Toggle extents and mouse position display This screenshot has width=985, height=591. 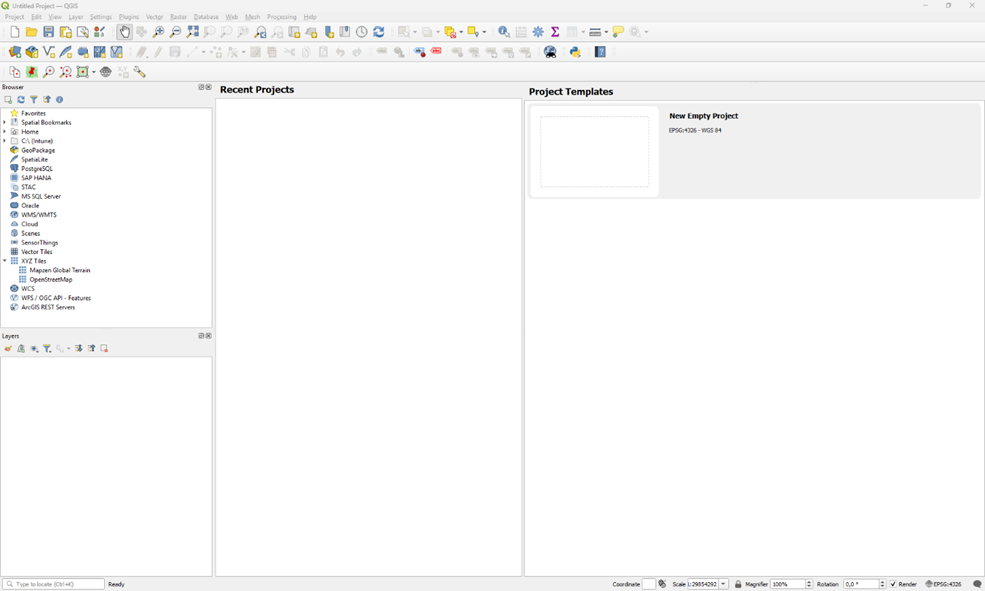662,584
